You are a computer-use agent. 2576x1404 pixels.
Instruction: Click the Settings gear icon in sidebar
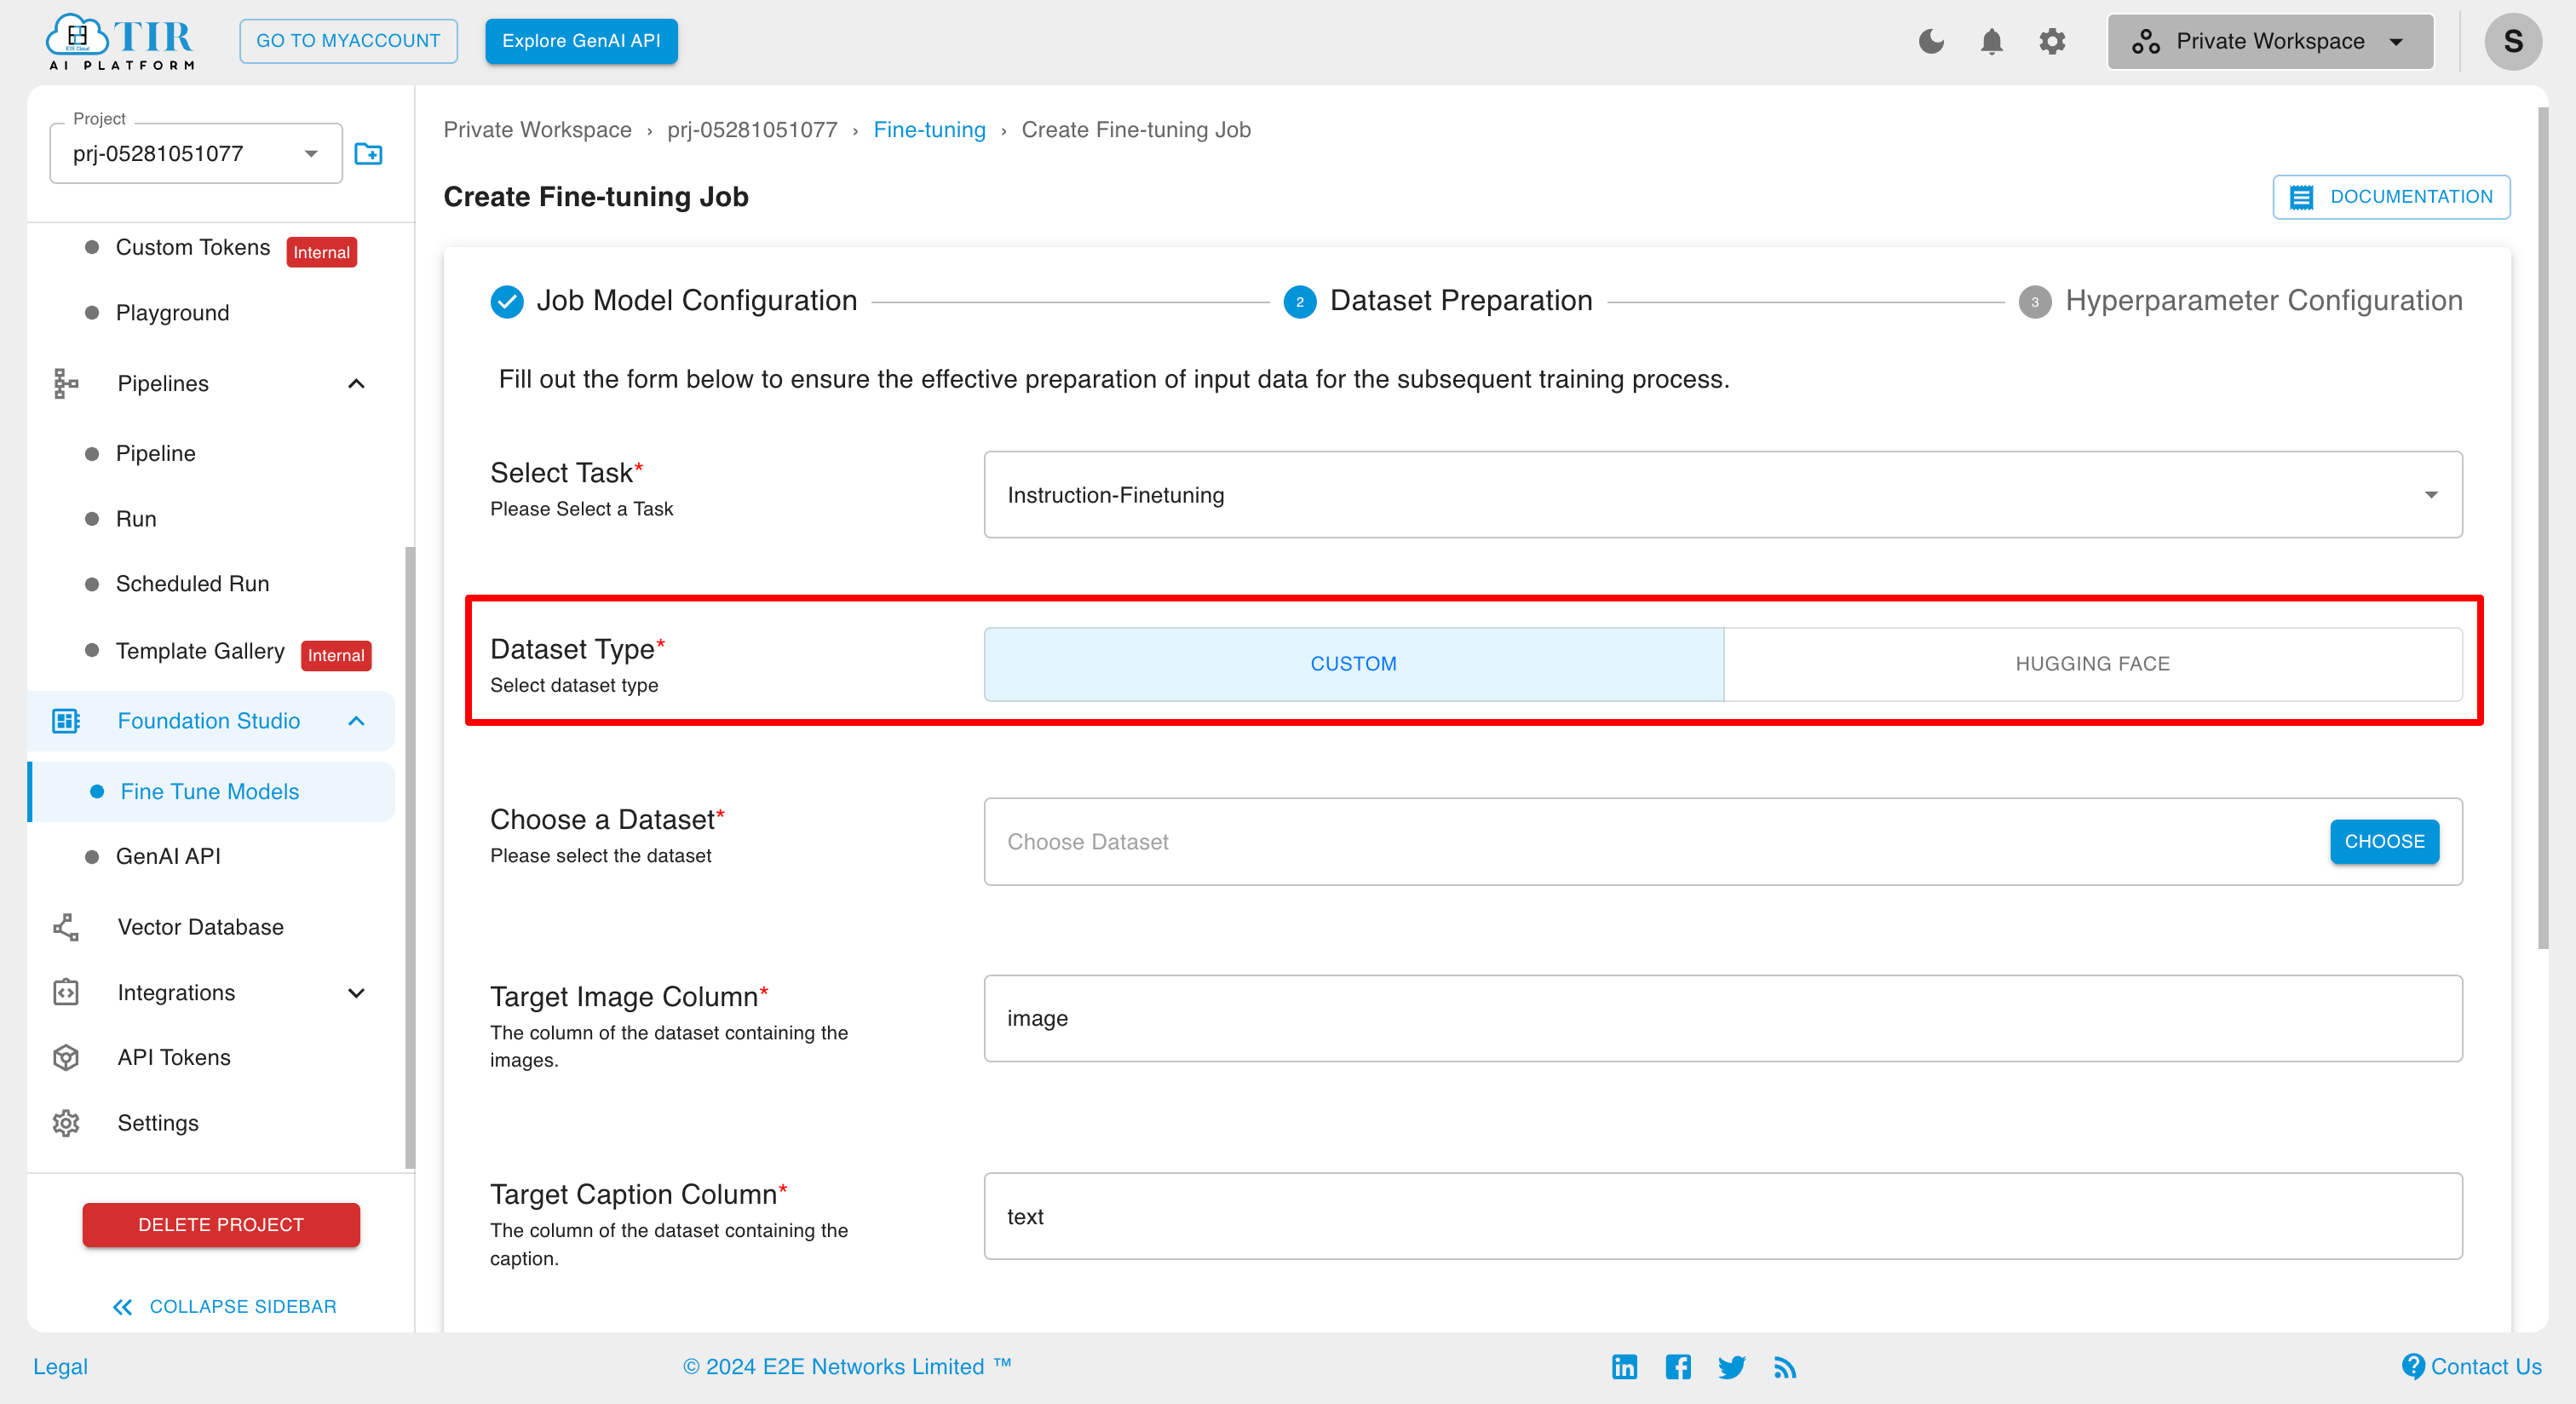coord(66,1123)
